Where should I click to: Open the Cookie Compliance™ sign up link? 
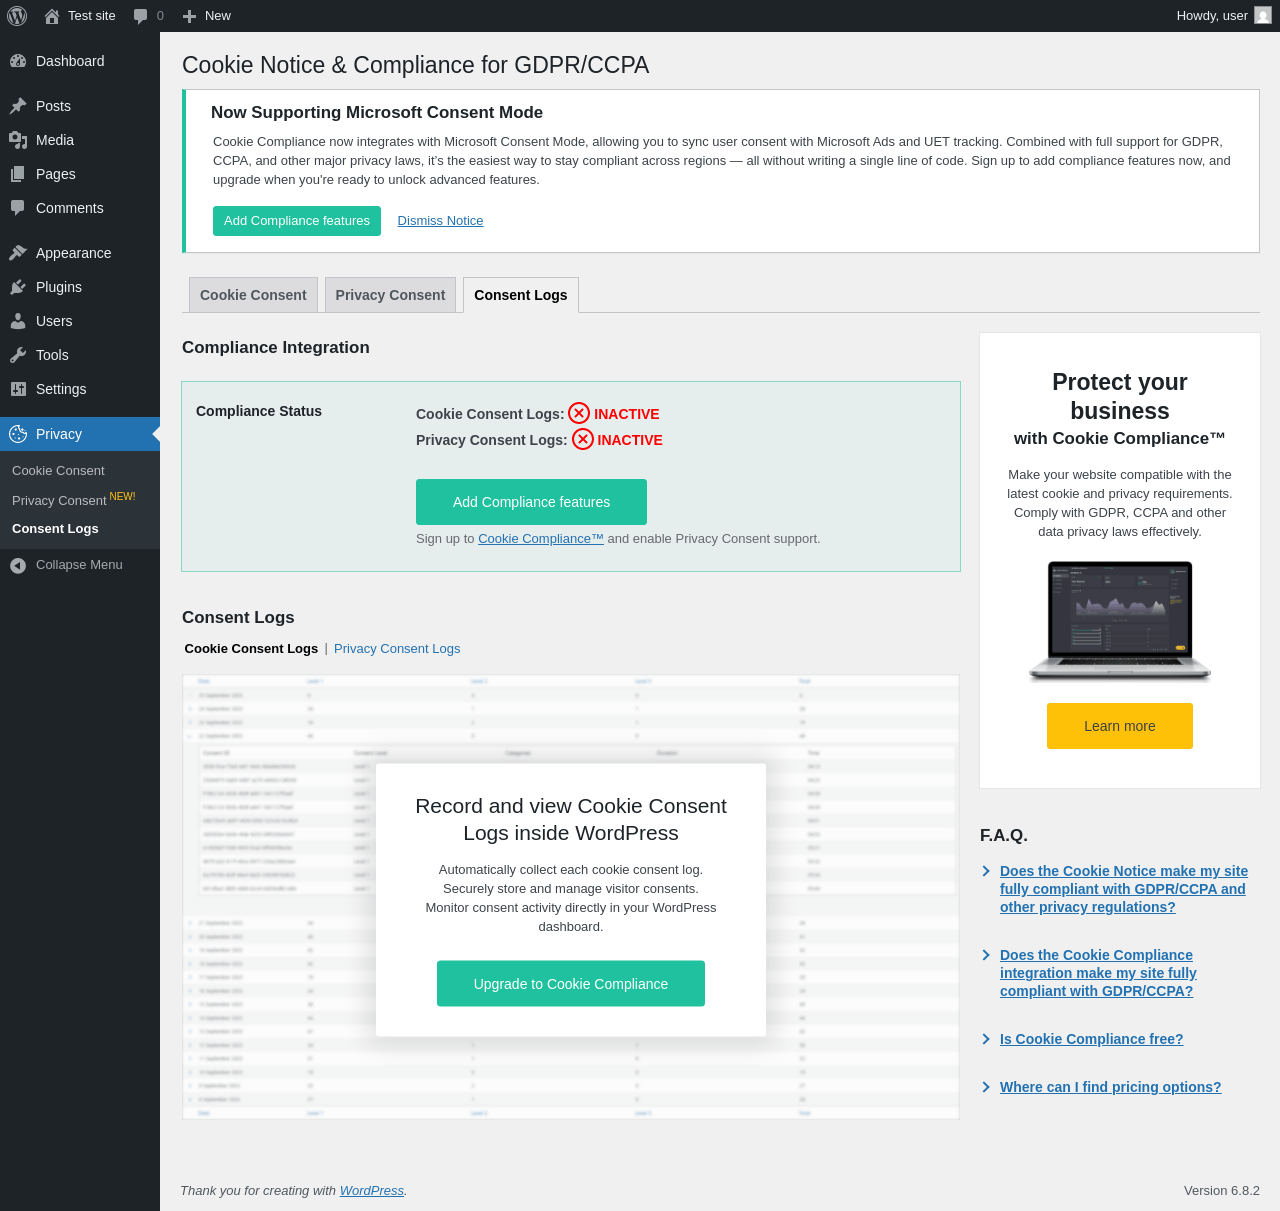click(541, 538)
